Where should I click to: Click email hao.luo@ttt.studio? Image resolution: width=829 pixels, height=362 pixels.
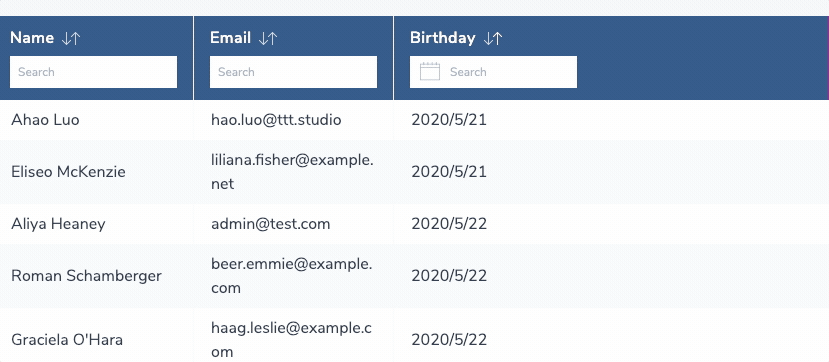[x=276, y=120]
